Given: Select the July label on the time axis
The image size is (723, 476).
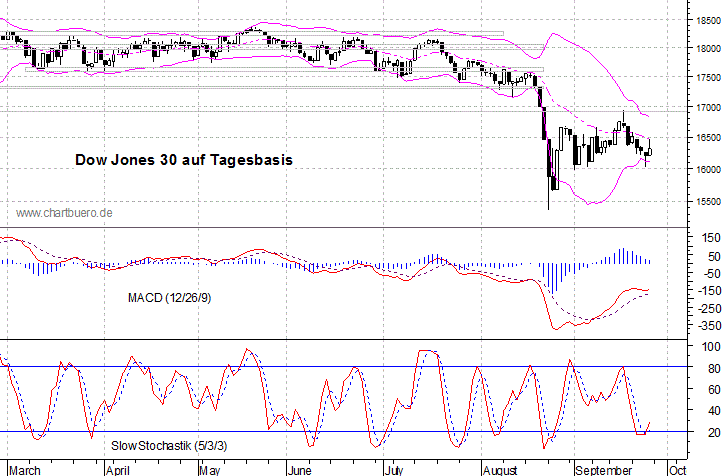Looking at the screenshot, I should coord(394,470).
